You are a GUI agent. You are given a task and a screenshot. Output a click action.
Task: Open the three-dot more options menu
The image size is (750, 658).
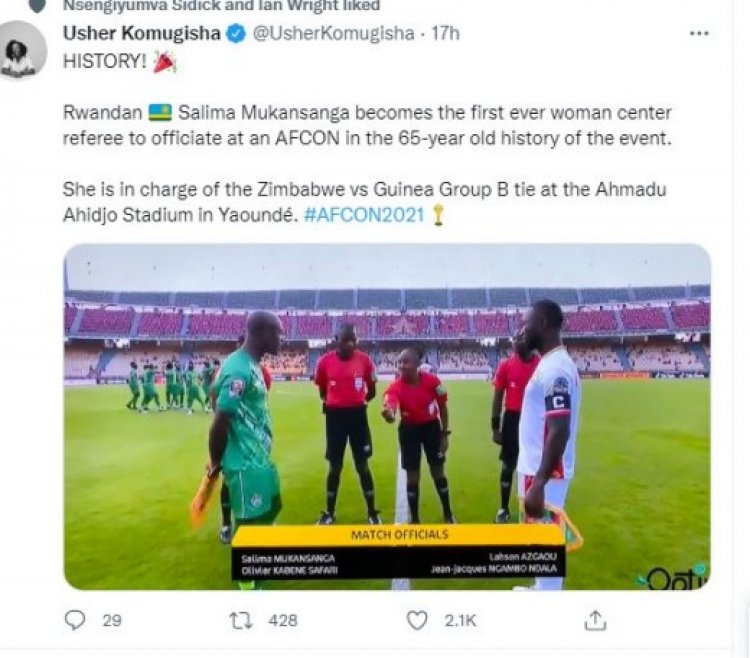699,33
